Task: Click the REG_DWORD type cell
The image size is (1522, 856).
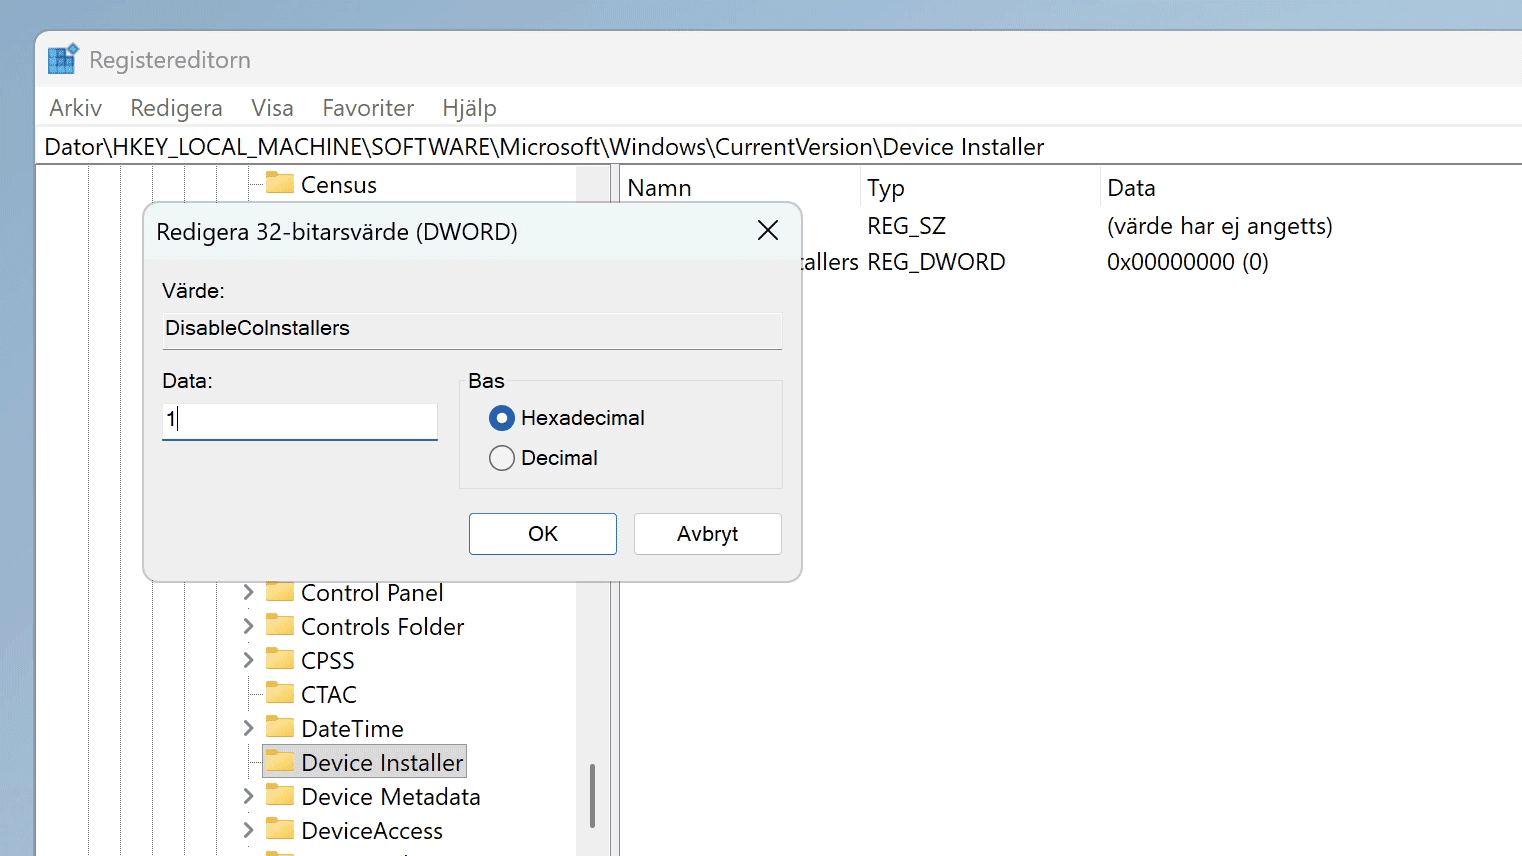Action: coord(936,262)
